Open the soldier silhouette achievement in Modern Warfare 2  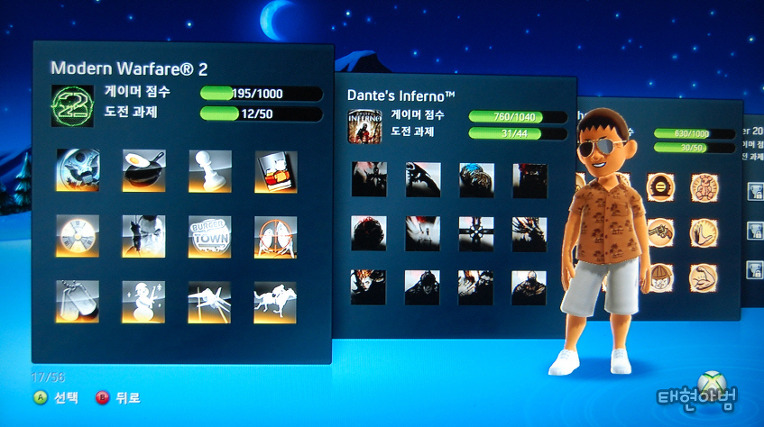pyautogui.click(x=144, y=236)
